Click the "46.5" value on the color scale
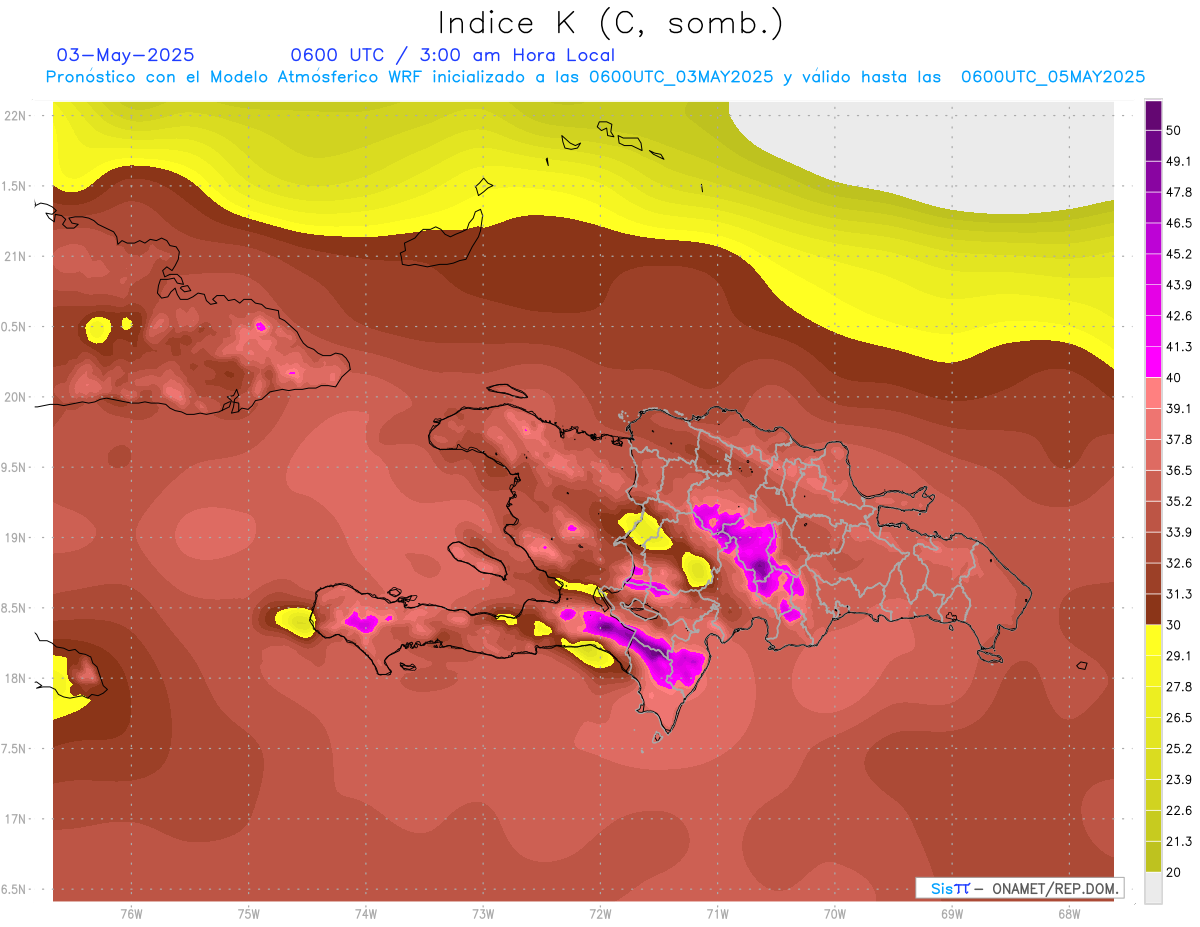 point(1180,223)
